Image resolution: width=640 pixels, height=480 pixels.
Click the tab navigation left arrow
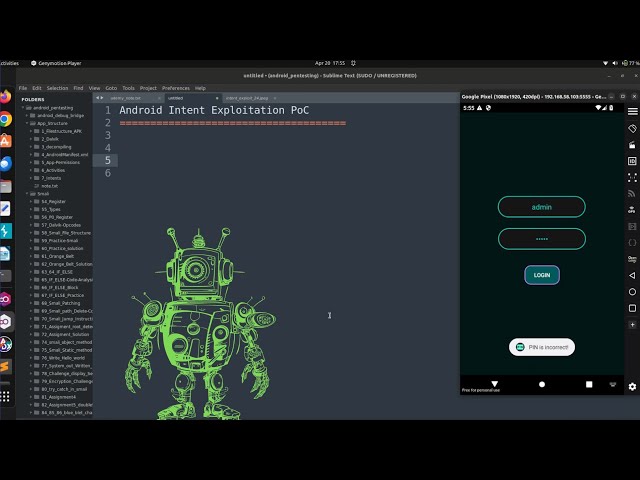(97, 98)
